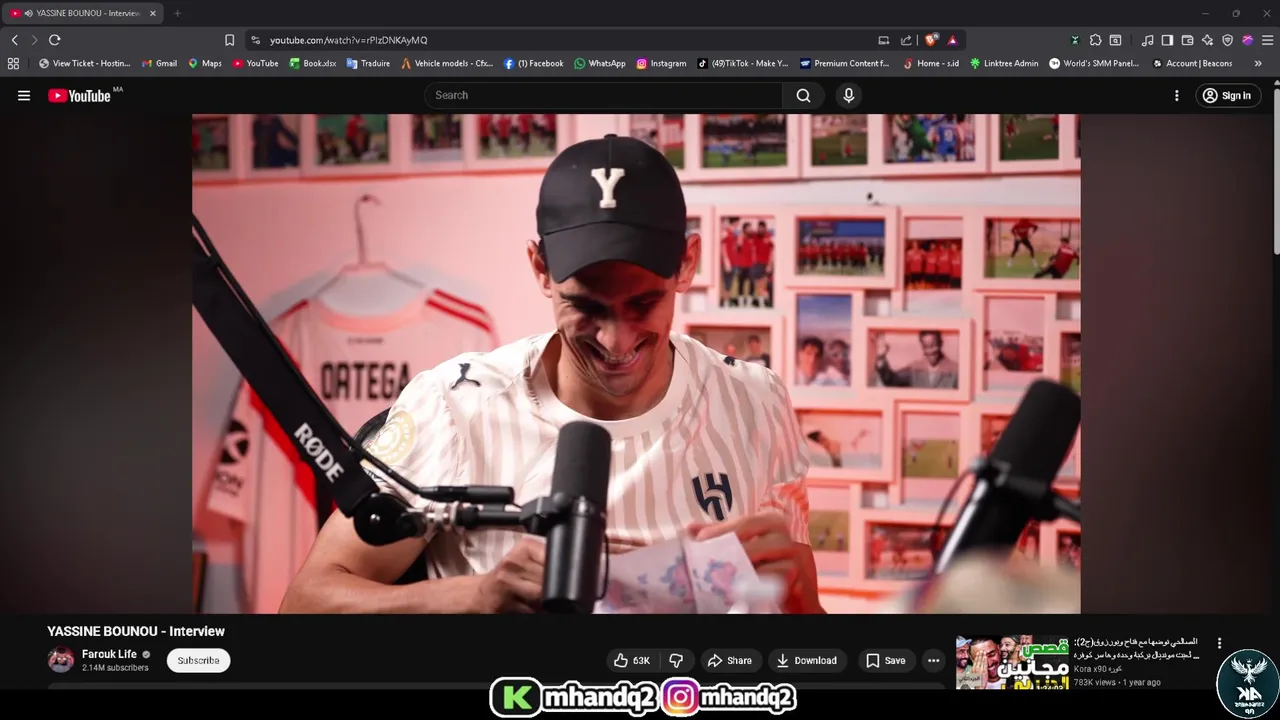Click the address bar URL
1280x720 pixels.
coord(349,40)
